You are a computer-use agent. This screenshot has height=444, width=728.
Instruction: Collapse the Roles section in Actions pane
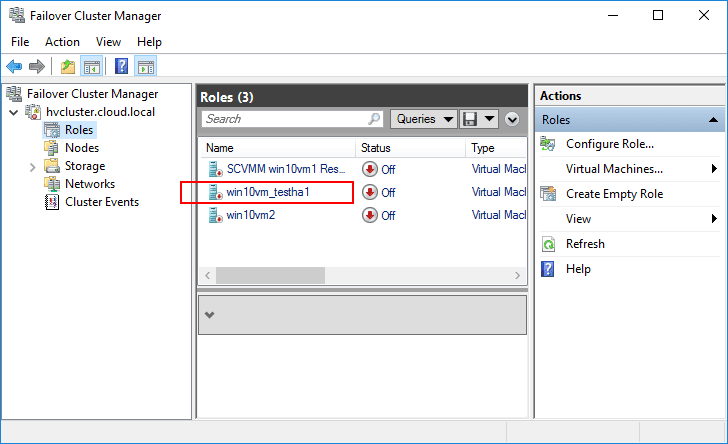tap(714, 120)
